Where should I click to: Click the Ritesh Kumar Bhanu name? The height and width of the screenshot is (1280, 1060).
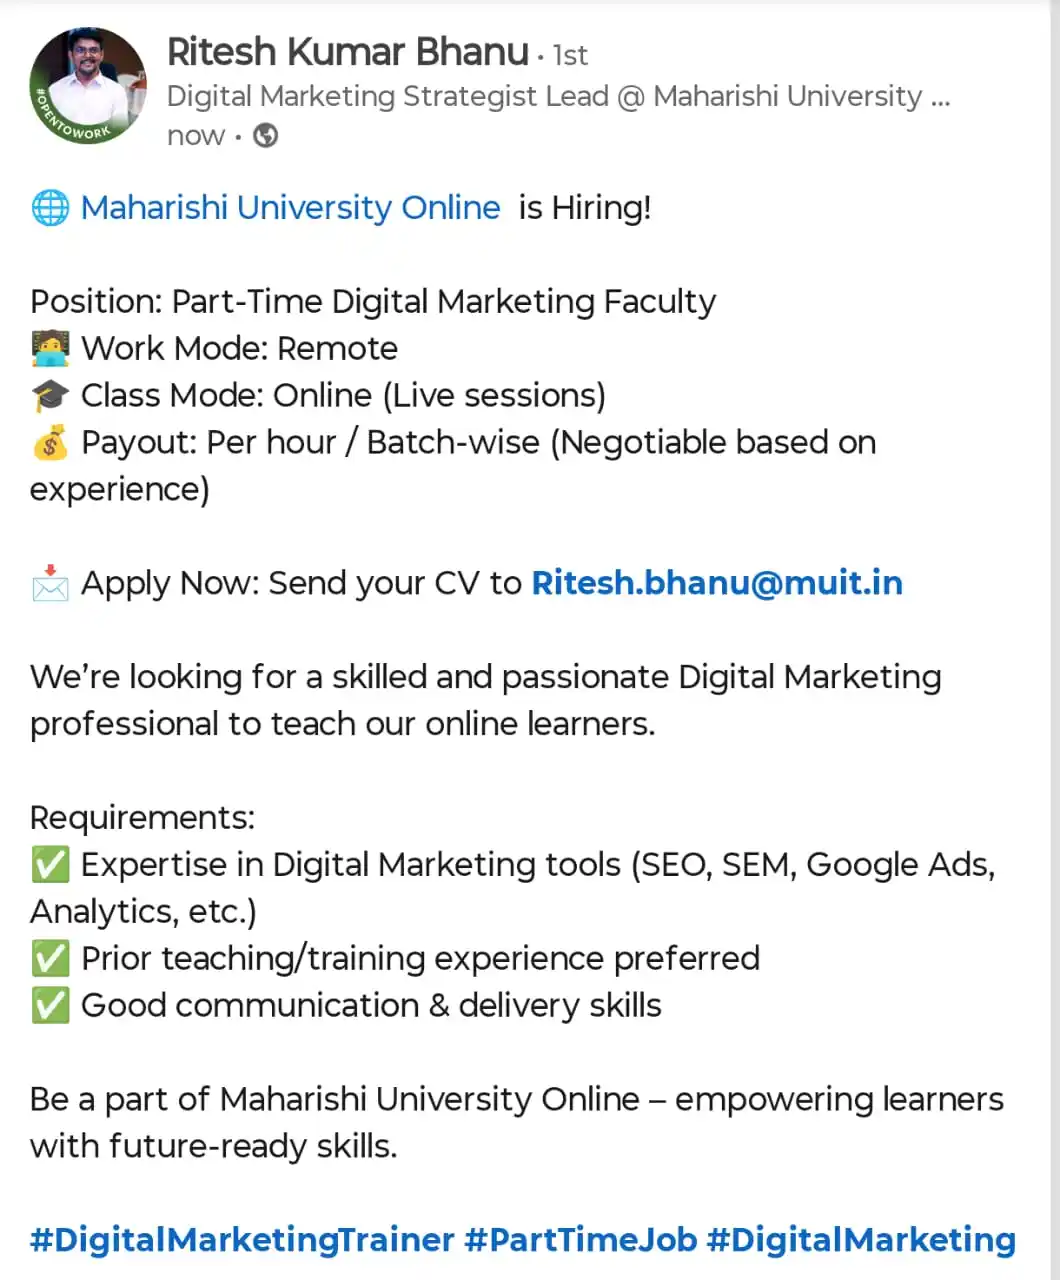click(348, 51)
